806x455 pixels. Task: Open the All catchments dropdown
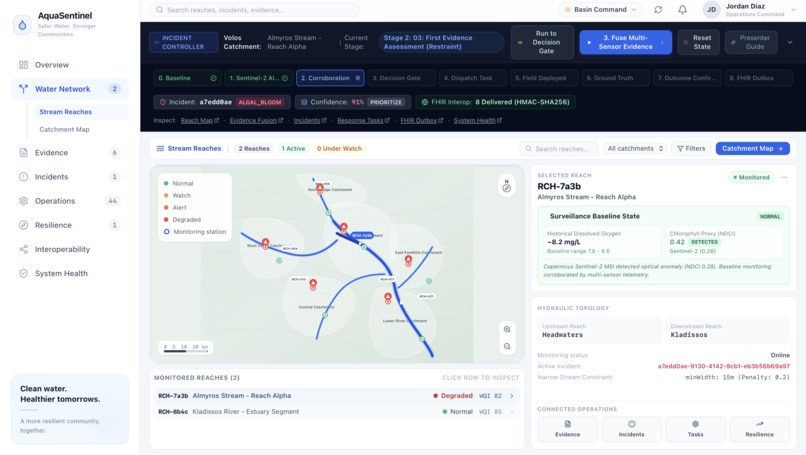coord(635,149)
